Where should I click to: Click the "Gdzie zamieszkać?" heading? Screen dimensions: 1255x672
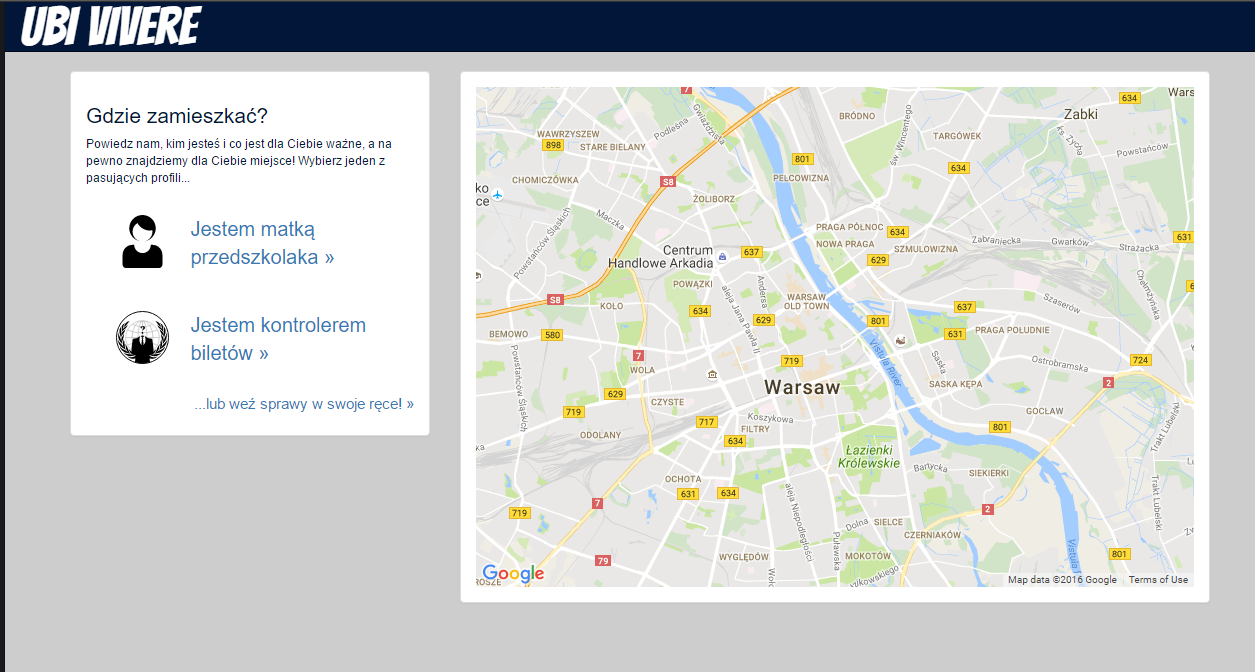pos(177,116)
